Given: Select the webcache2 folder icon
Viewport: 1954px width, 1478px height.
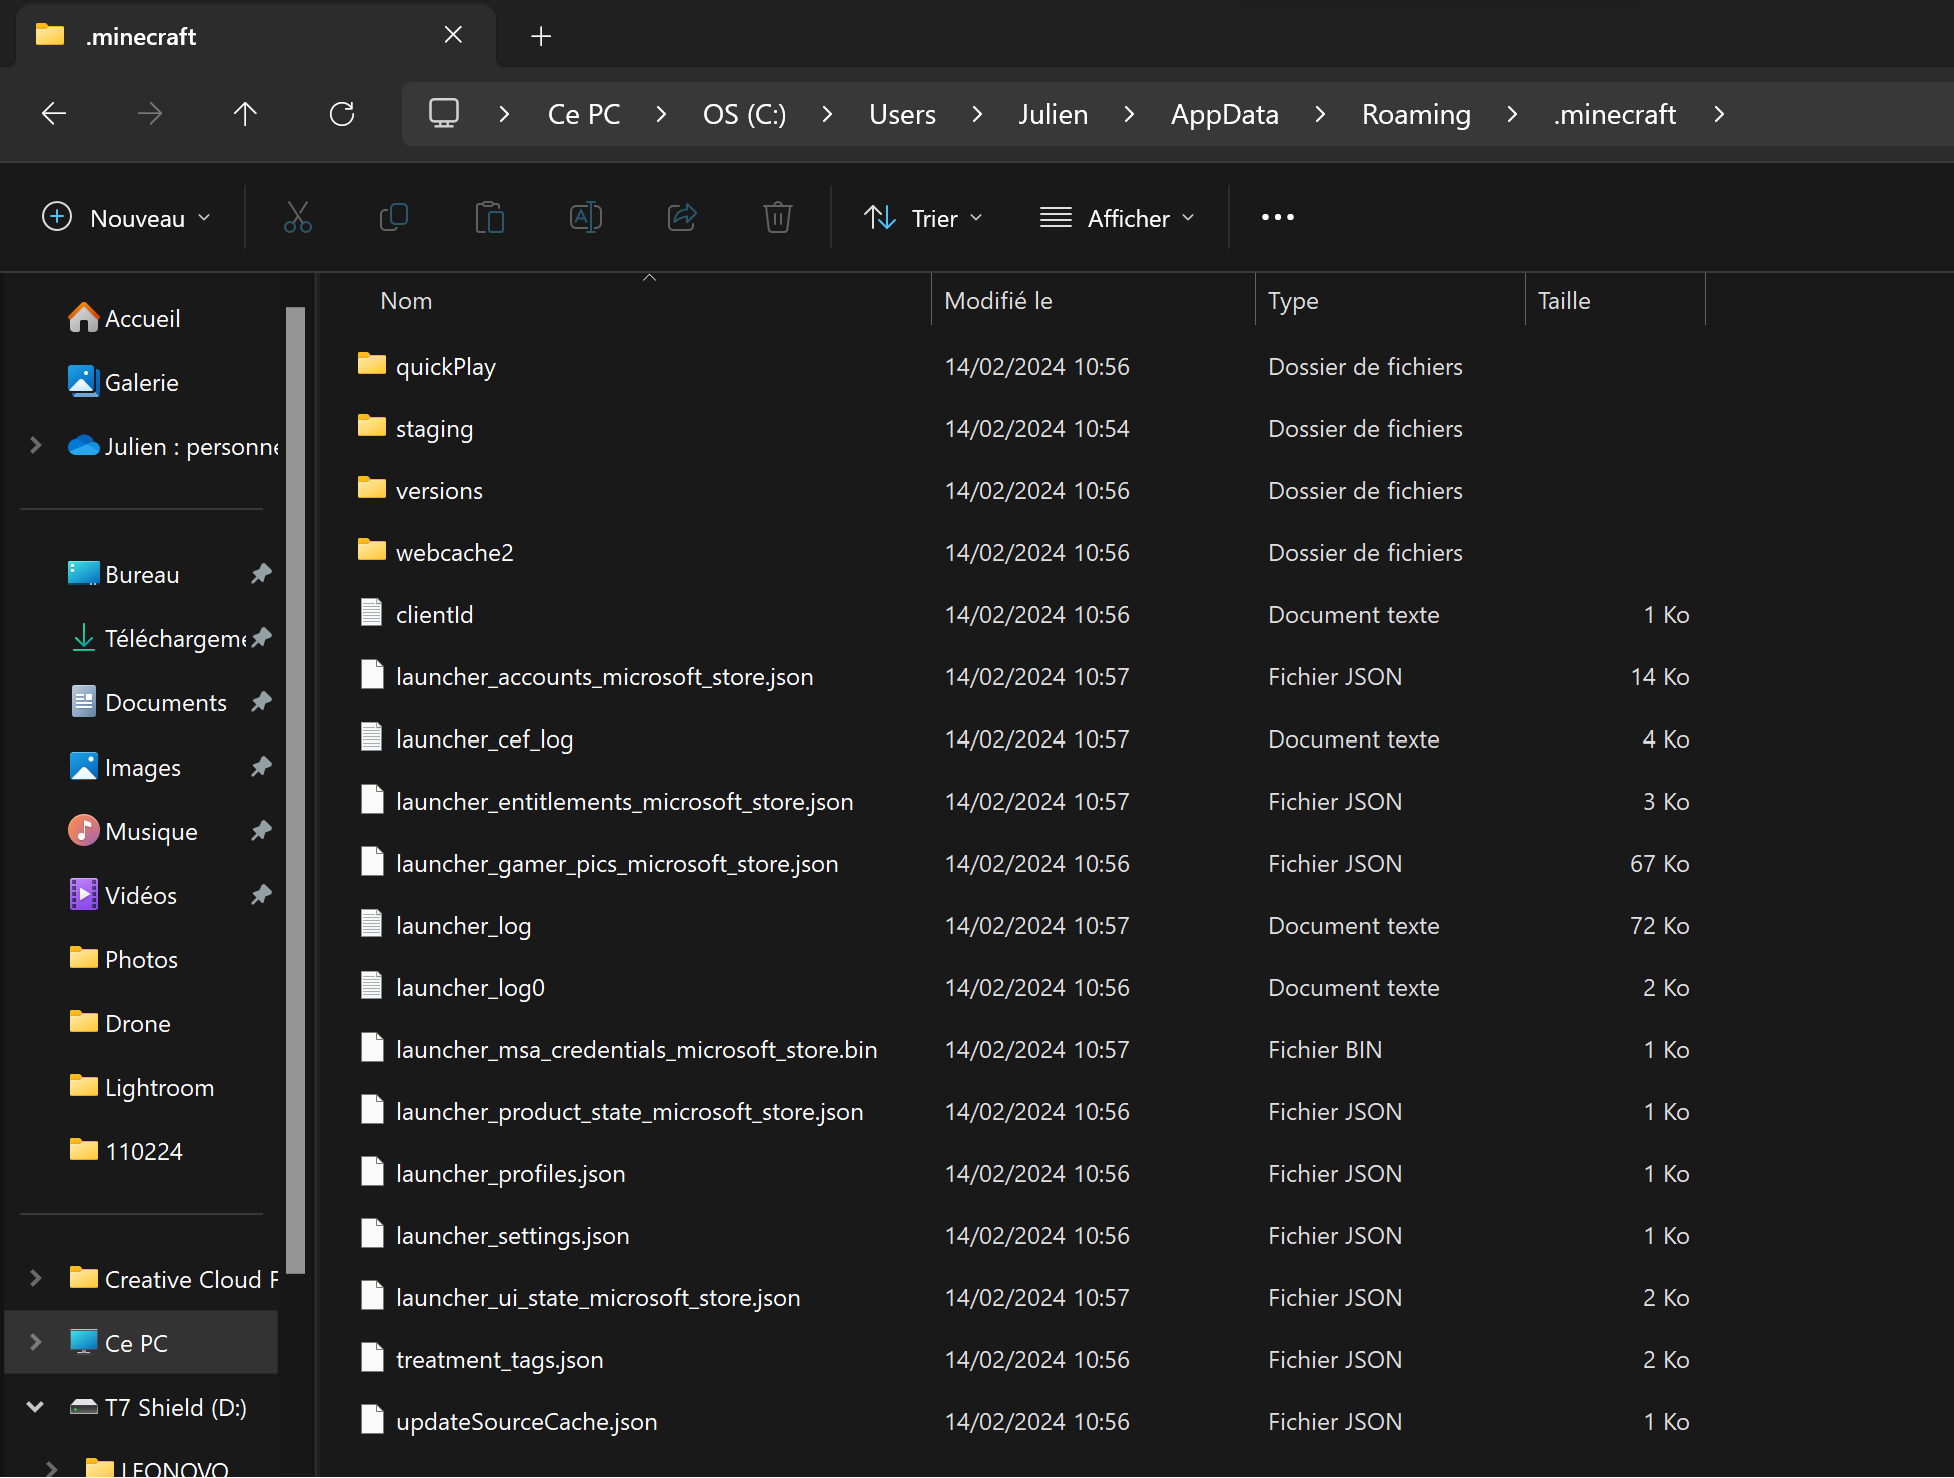Looking at the screenshot, I should 372,551.
